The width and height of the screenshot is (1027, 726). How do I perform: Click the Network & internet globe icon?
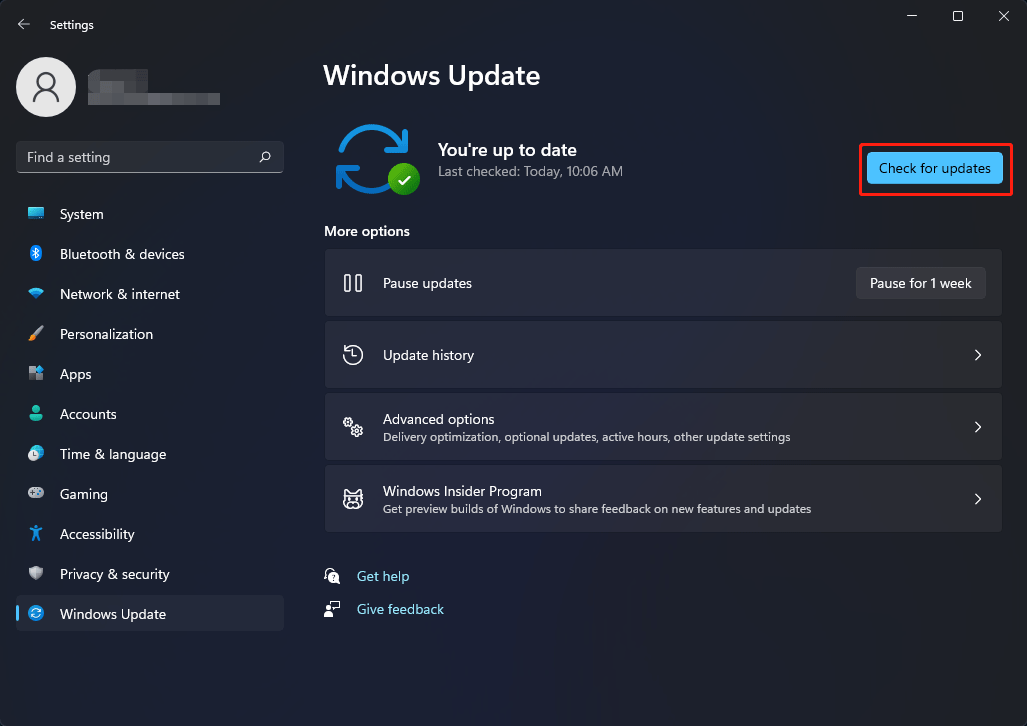35,294
